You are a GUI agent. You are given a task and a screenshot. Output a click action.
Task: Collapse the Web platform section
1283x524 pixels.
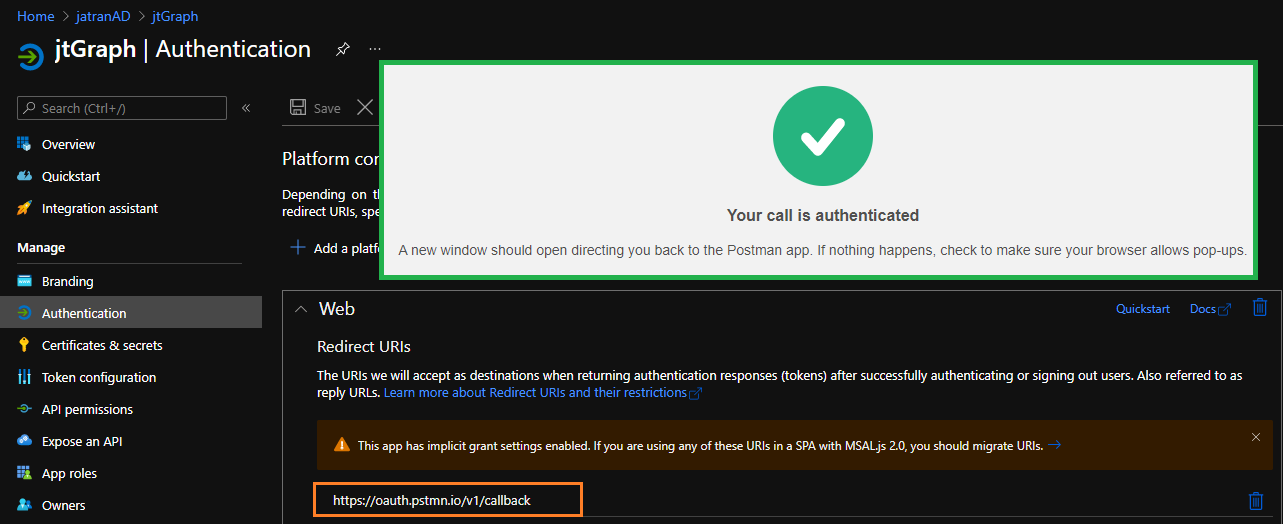click(x=300, y=309)
